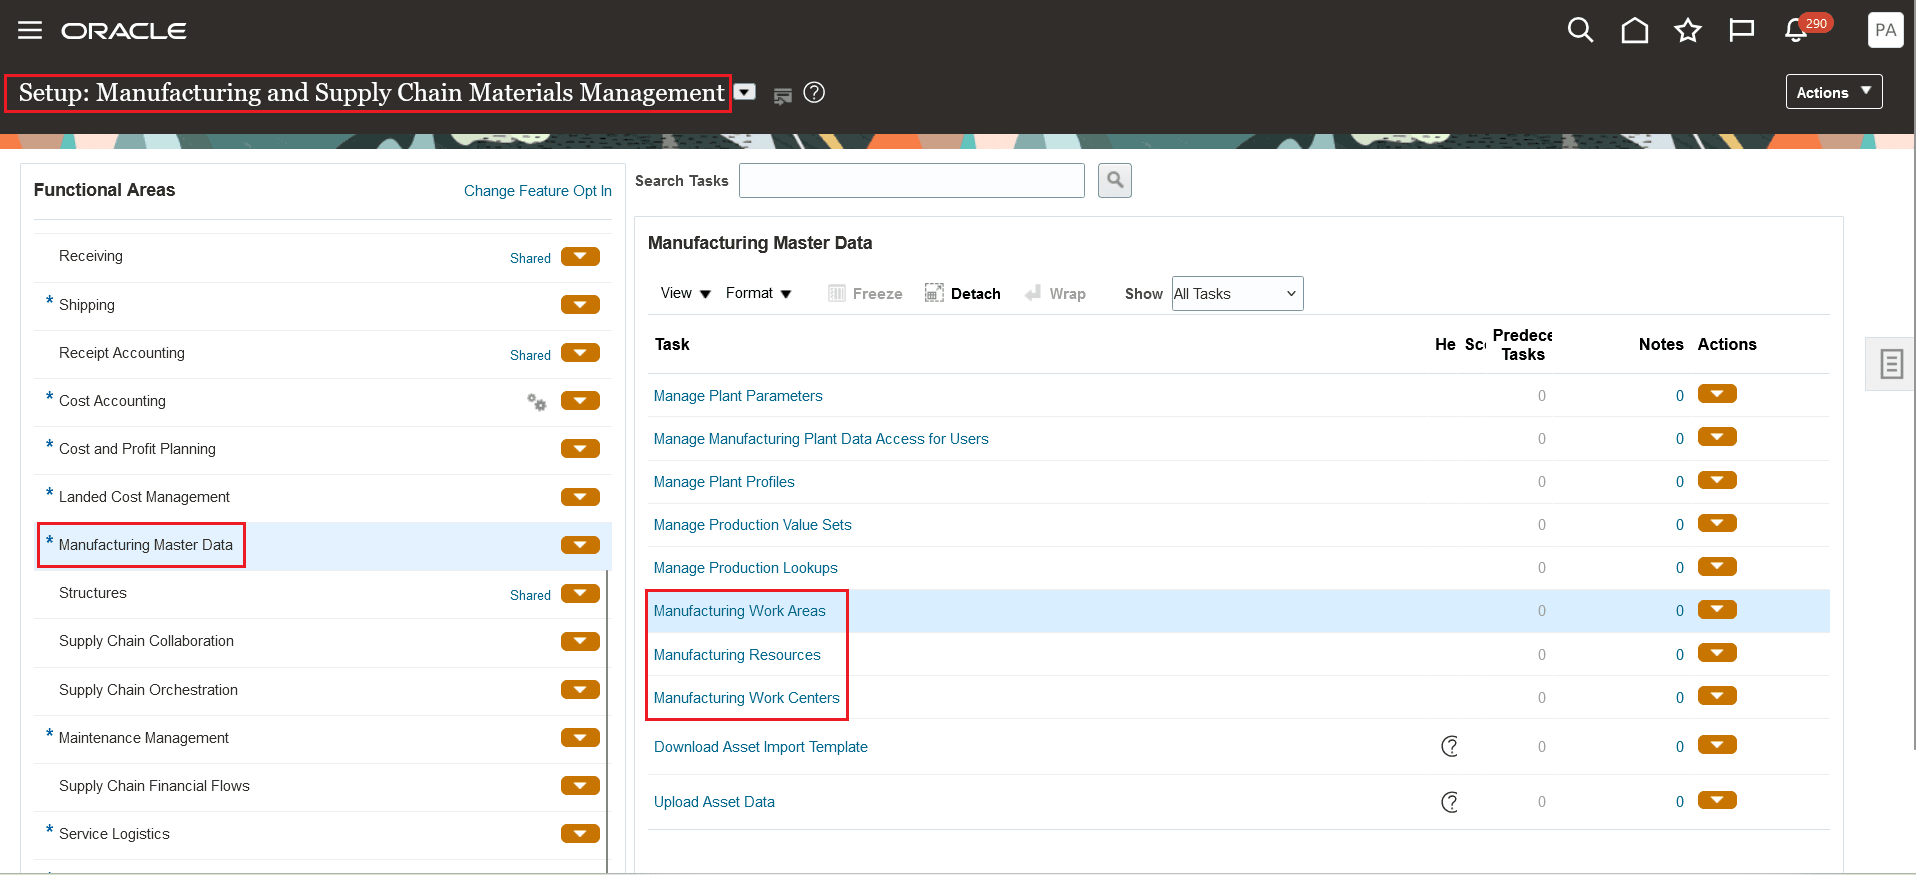The image size is (1916, 875).
Task: Open the Format menu
Action: tap(758, 293)
